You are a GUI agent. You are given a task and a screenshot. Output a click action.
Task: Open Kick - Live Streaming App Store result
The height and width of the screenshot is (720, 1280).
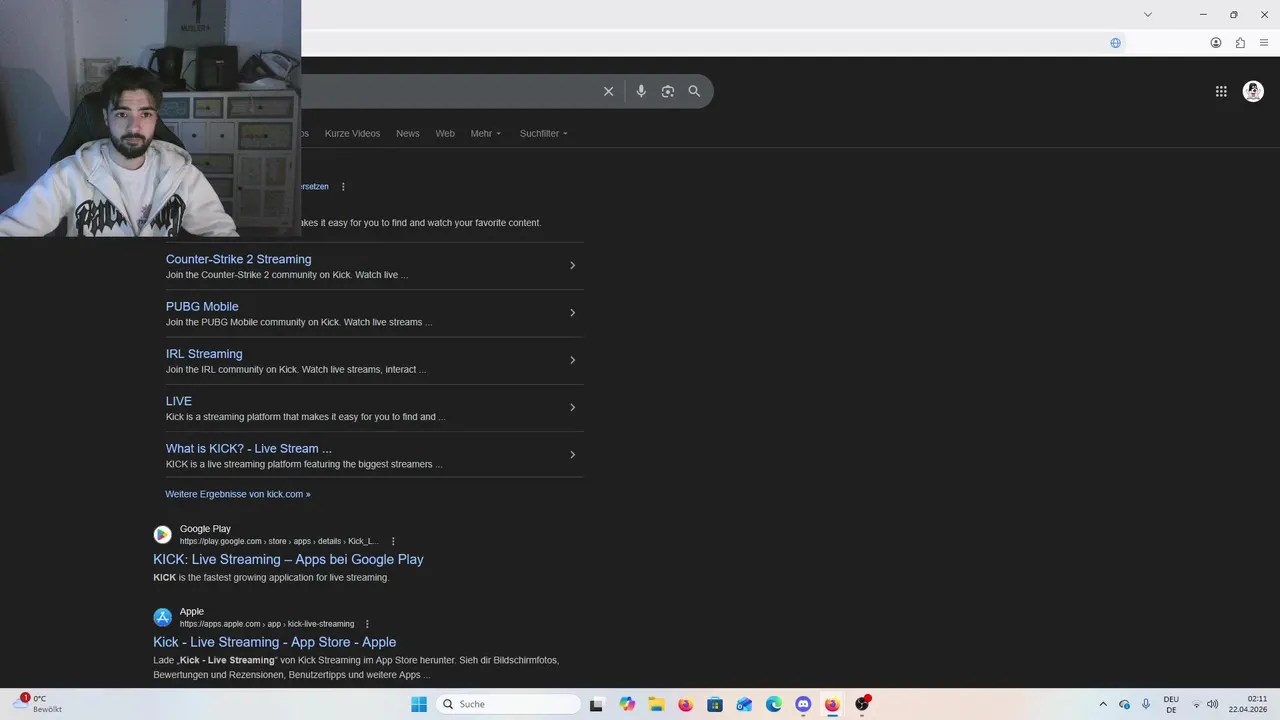274,642
